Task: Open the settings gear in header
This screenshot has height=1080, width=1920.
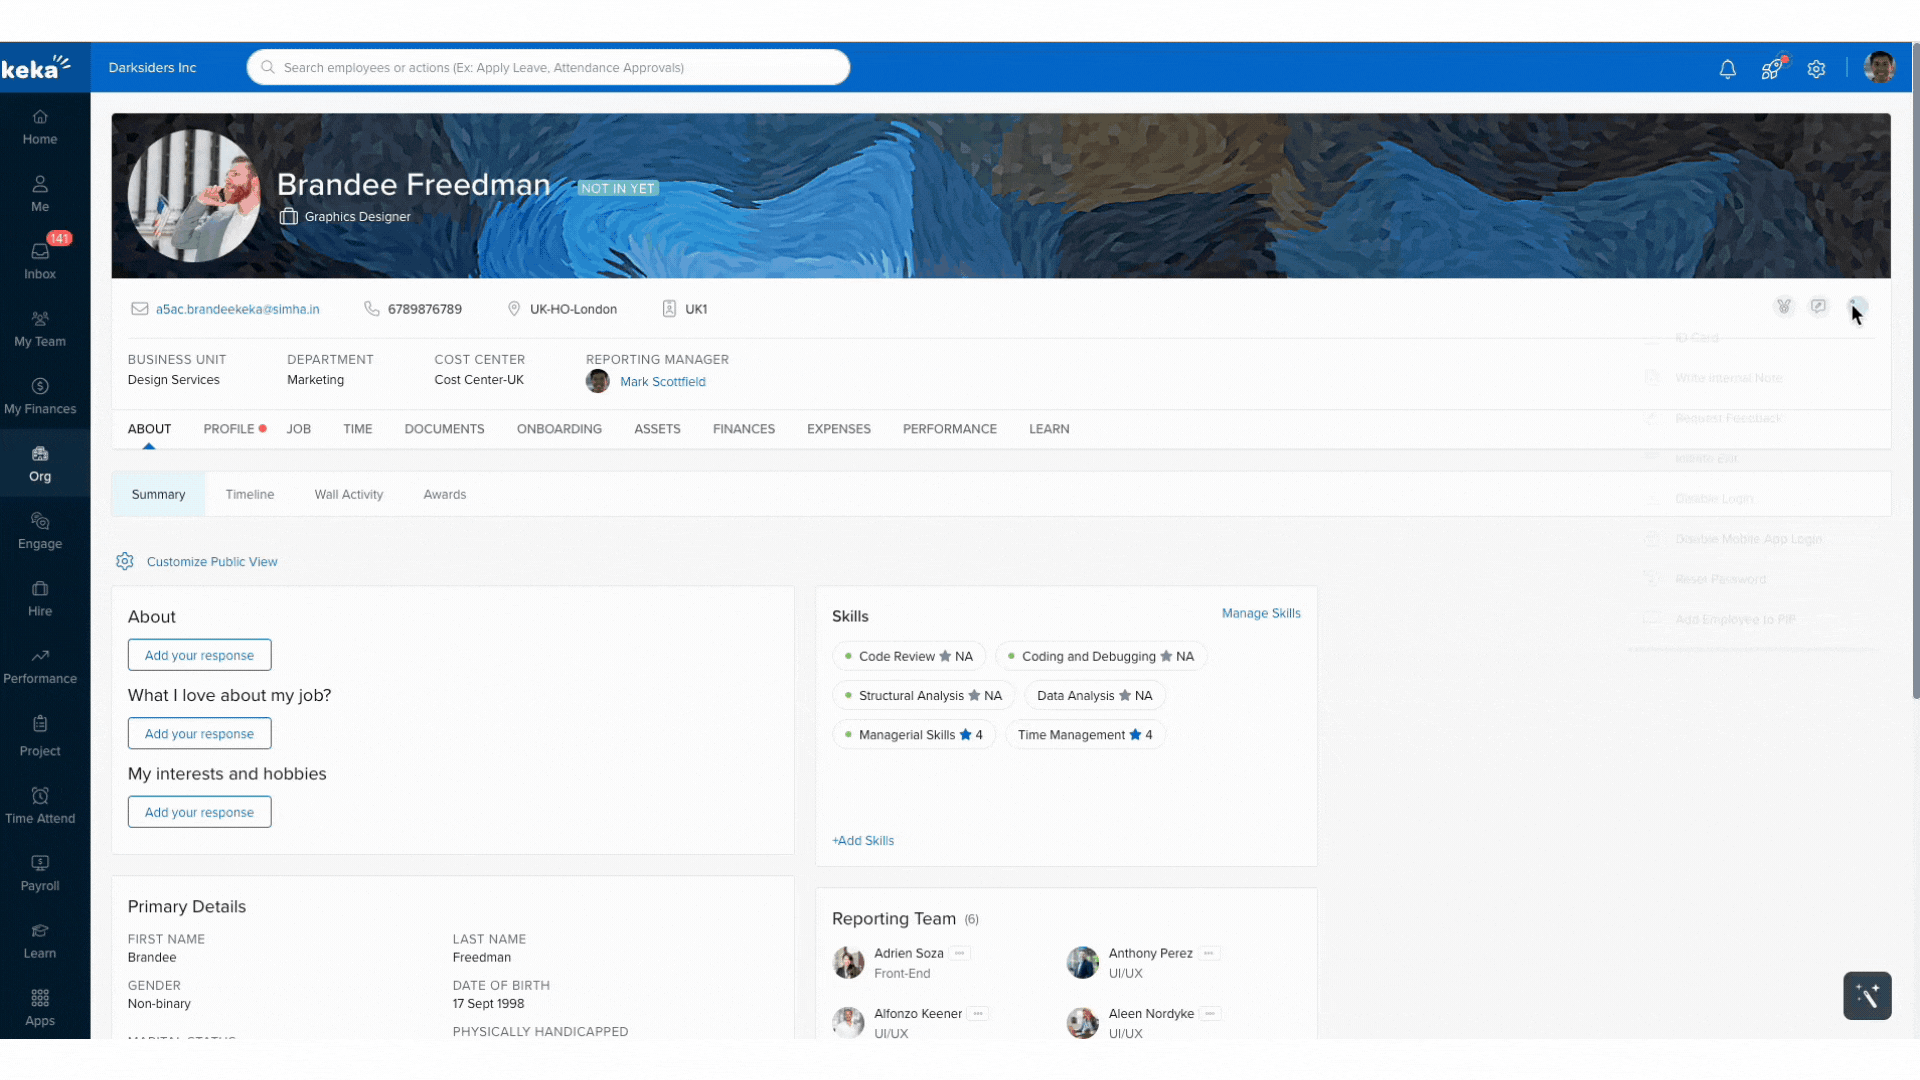Action: tap(1816, 69)
